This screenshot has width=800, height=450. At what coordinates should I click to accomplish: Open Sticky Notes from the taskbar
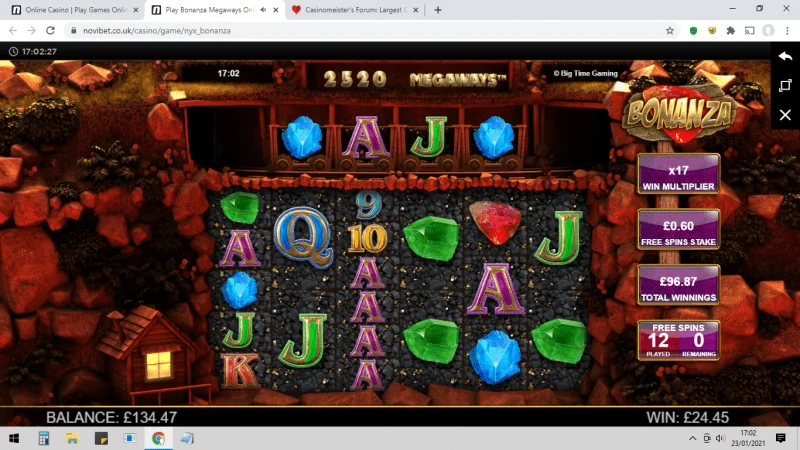click(x=101, y=438)
